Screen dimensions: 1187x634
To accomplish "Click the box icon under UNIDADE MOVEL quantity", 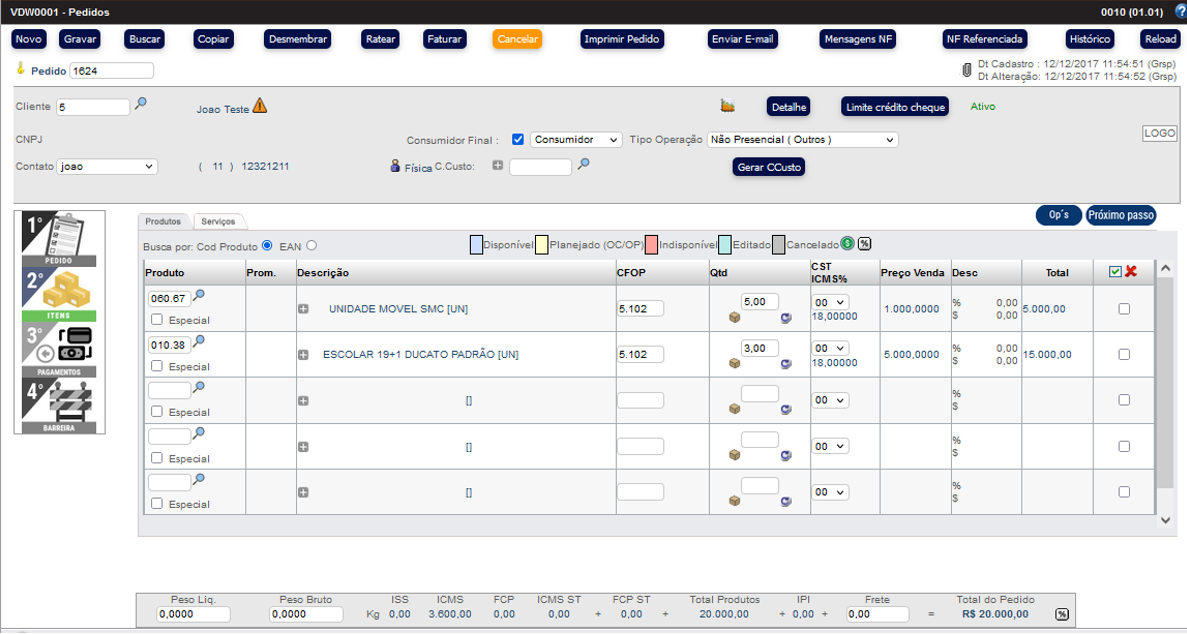I will tap(734, 318).
